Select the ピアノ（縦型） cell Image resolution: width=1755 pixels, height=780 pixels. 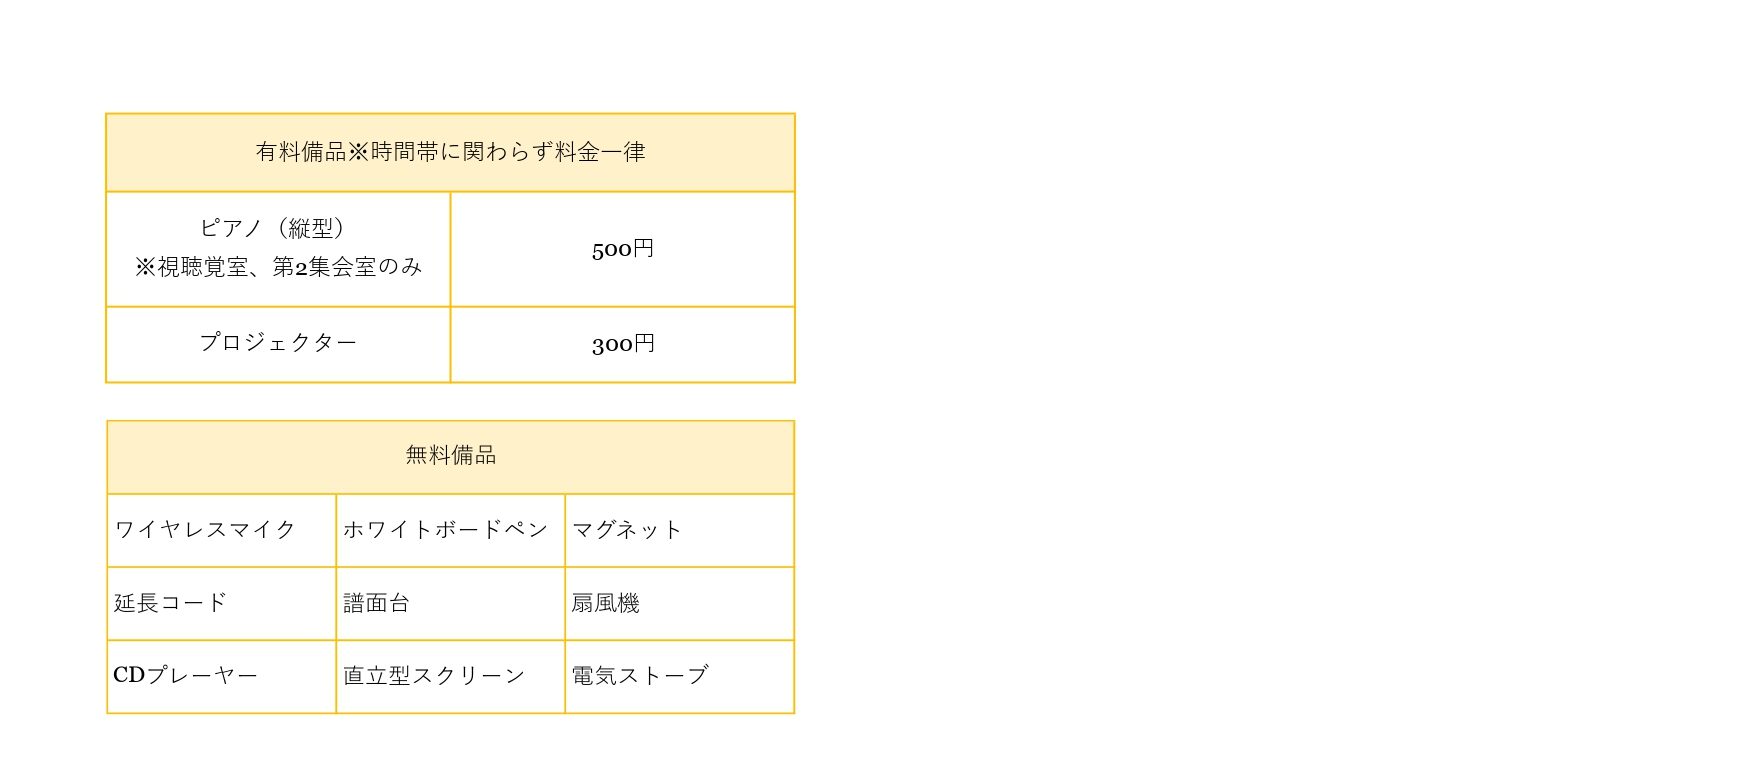(x=278, y=248)
